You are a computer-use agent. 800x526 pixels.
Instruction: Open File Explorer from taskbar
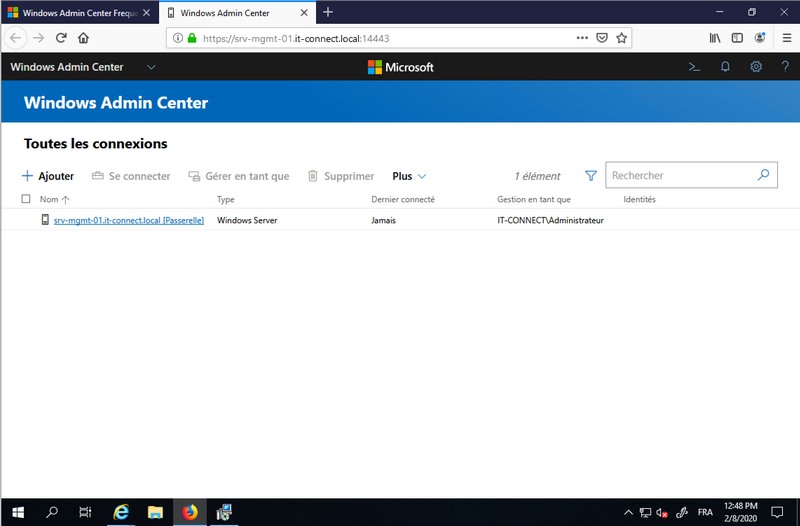[155, 512]
